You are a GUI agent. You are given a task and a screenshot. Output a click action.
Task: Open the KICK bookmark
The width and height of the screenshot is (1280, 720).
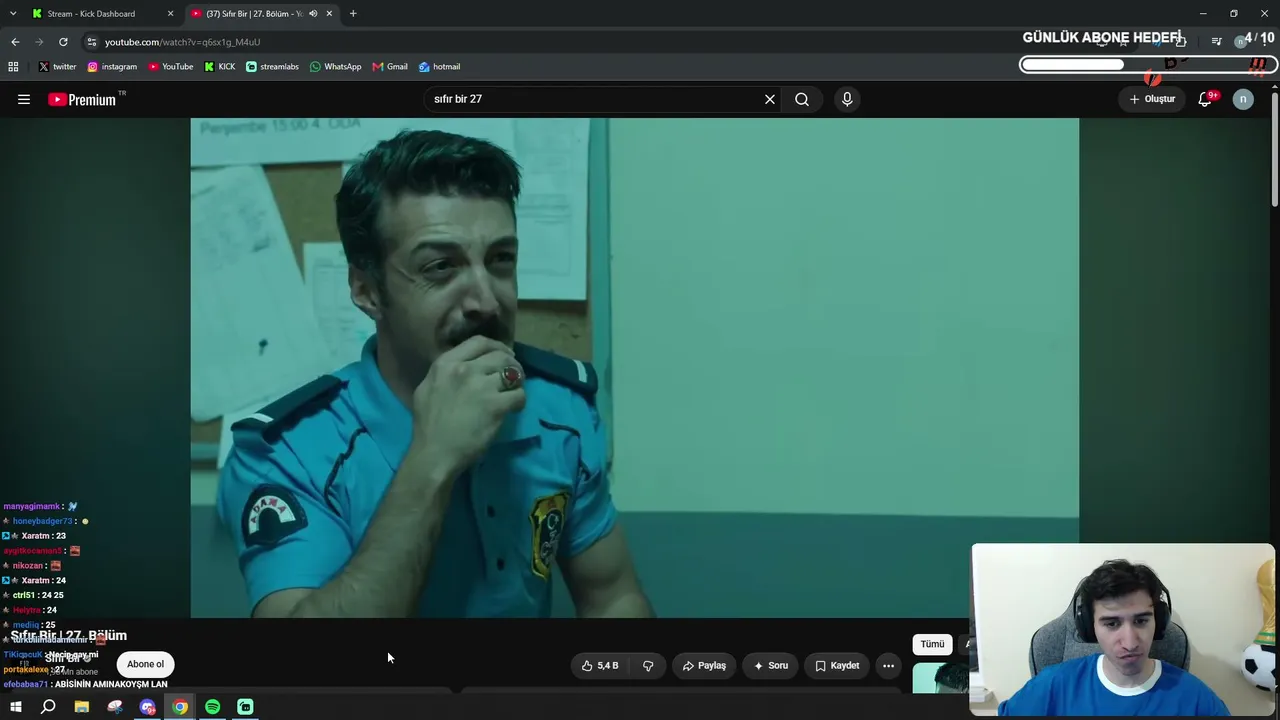(220, 67)
